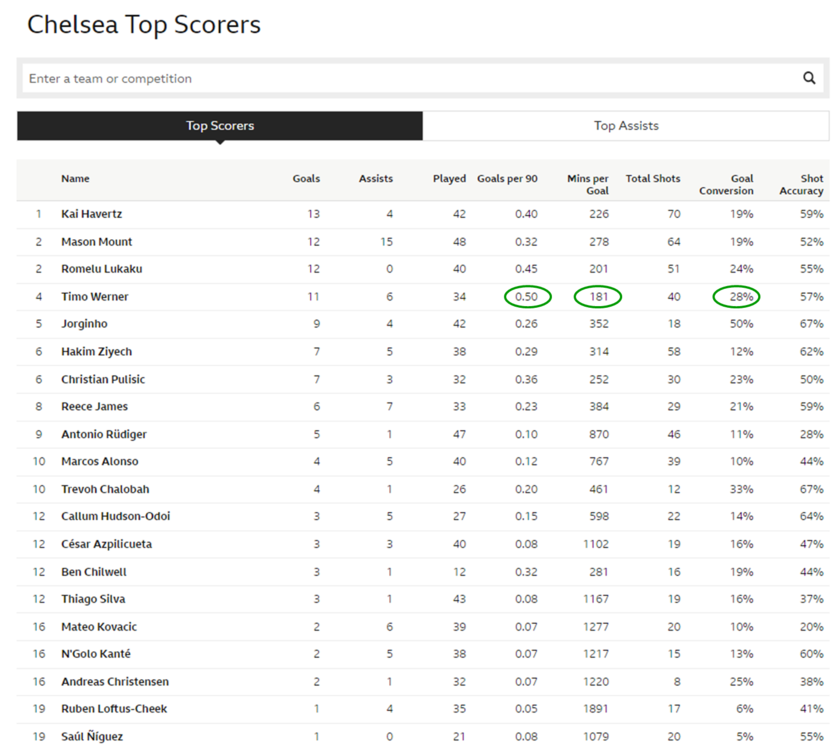Image resolution: width=834 pixels, height=750 pixels.
Task: Select Ruben Loftus-Cheek in the table
Action: [114, 709]
